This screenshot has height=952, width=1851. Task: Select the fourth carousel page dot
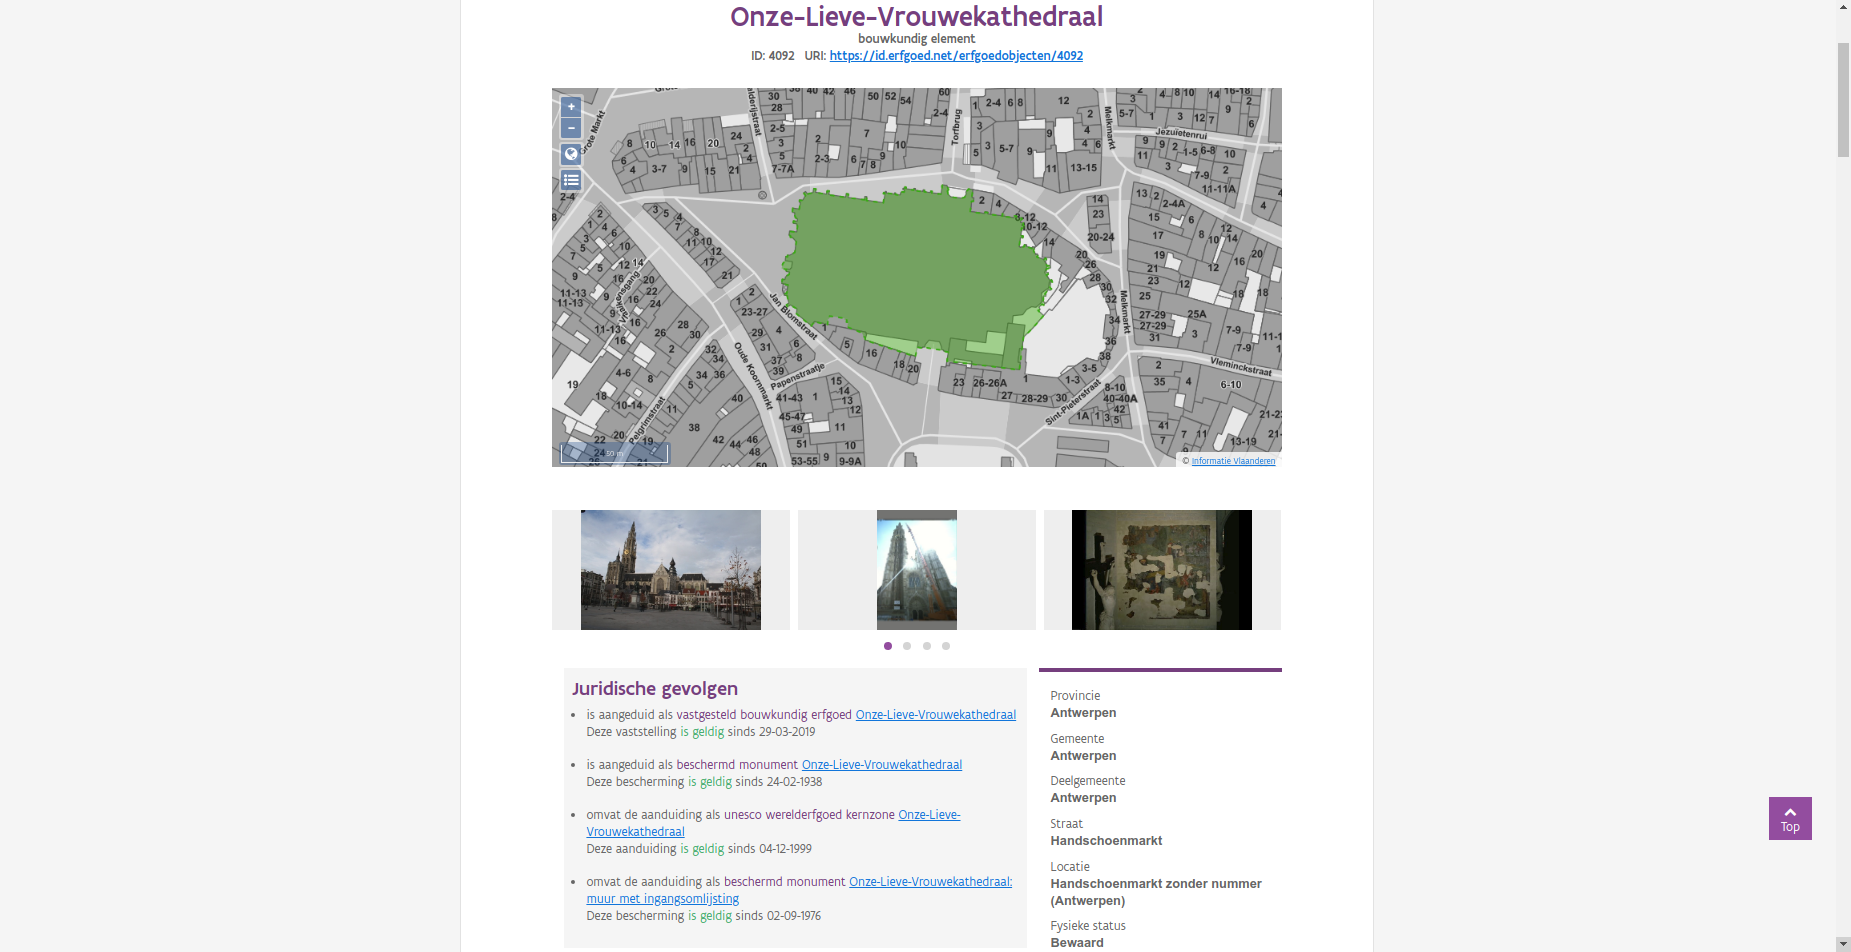pyautogui.click(x=946, y=646)
